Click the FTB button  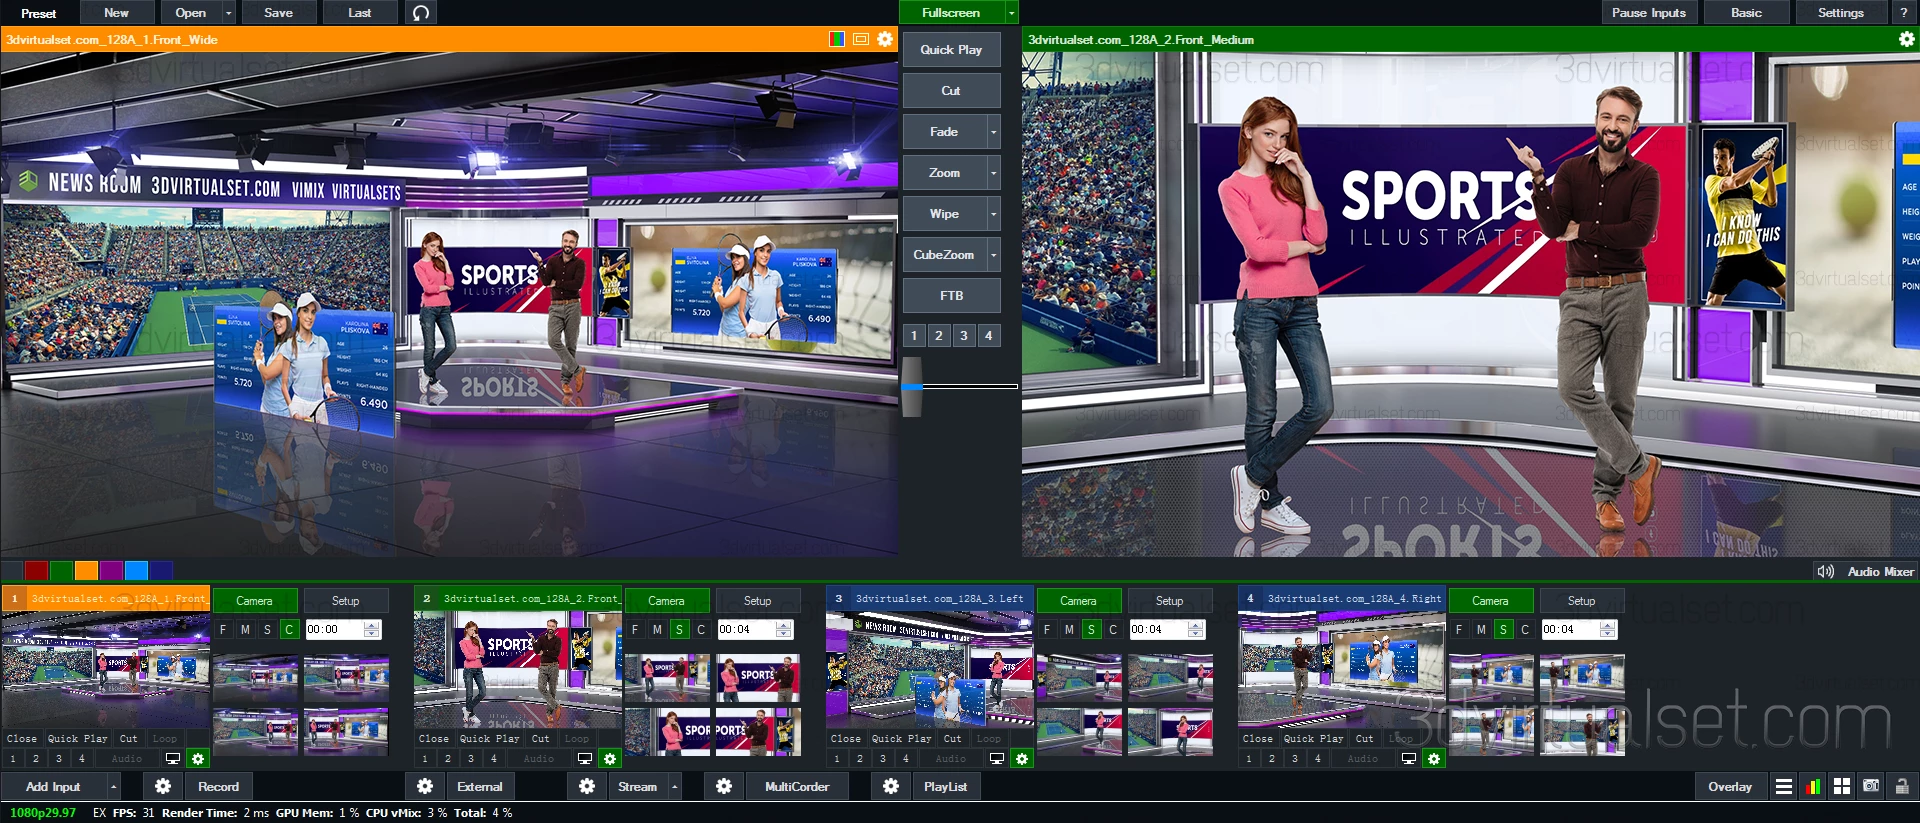pos(951,296)
